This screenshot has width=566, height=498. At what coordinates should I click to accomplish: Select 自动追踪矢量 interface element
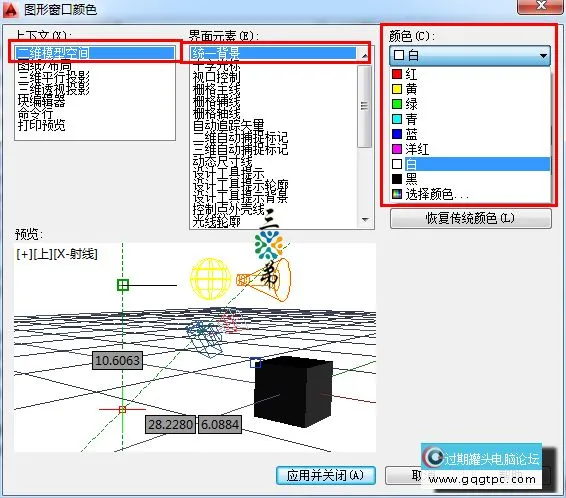[228, 125]
